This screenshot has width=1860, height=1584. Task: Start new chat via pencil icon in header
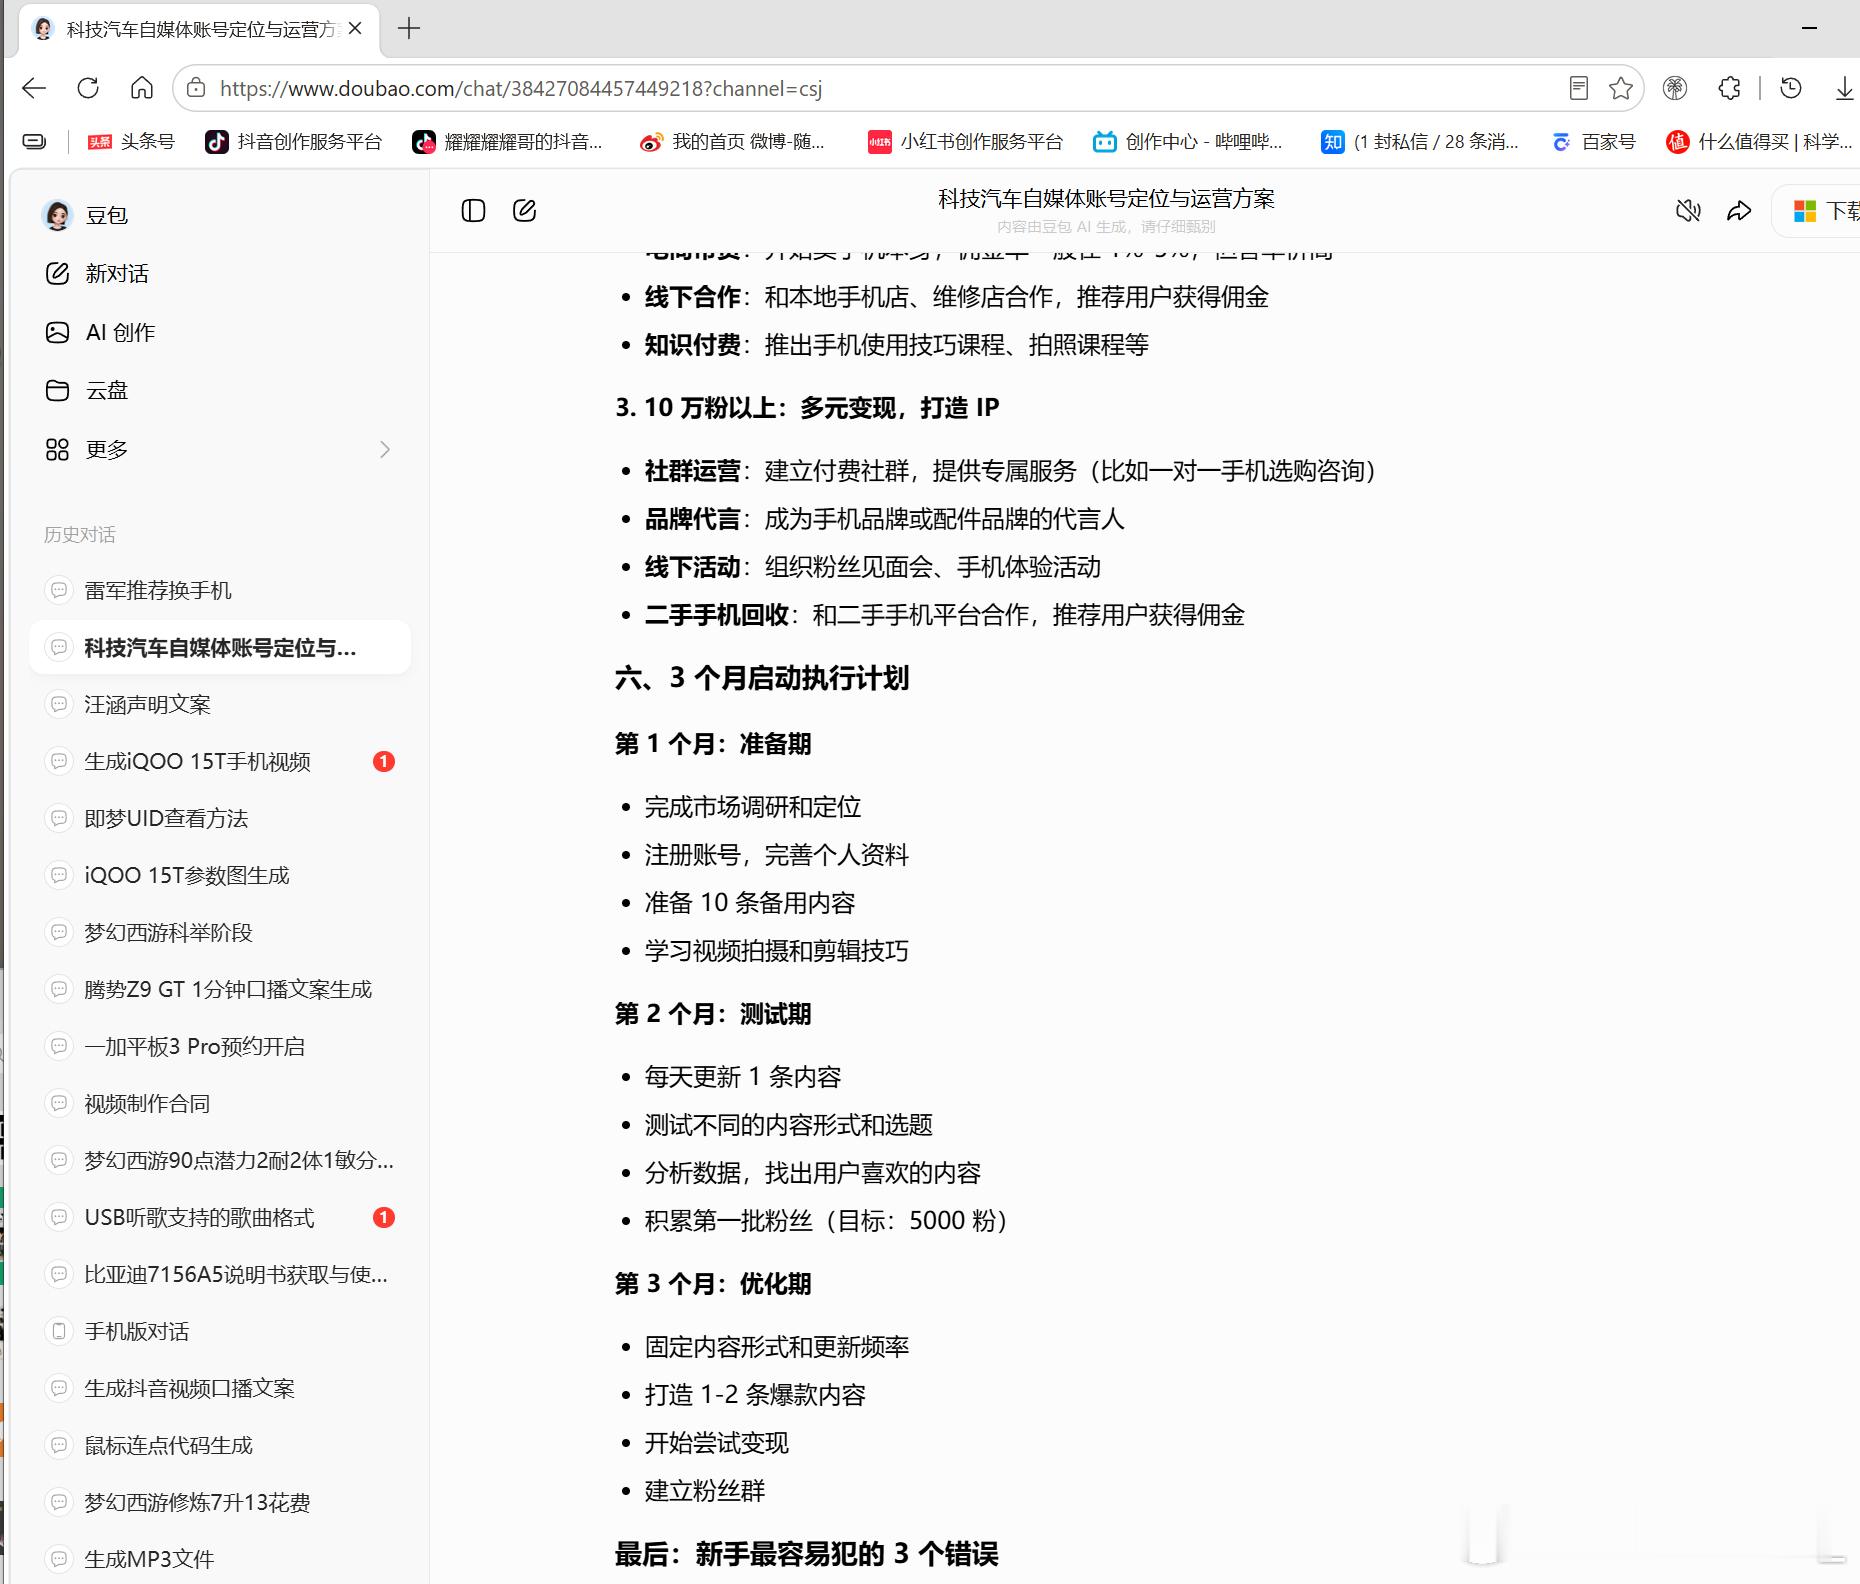[x=525, y=210]
